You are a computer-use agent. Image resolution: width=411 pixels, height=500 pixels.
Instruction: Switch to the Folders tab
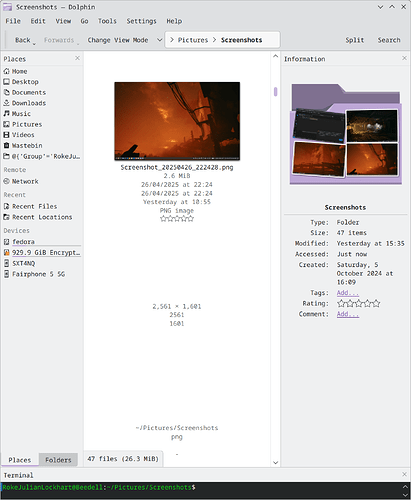pos(58,460)
